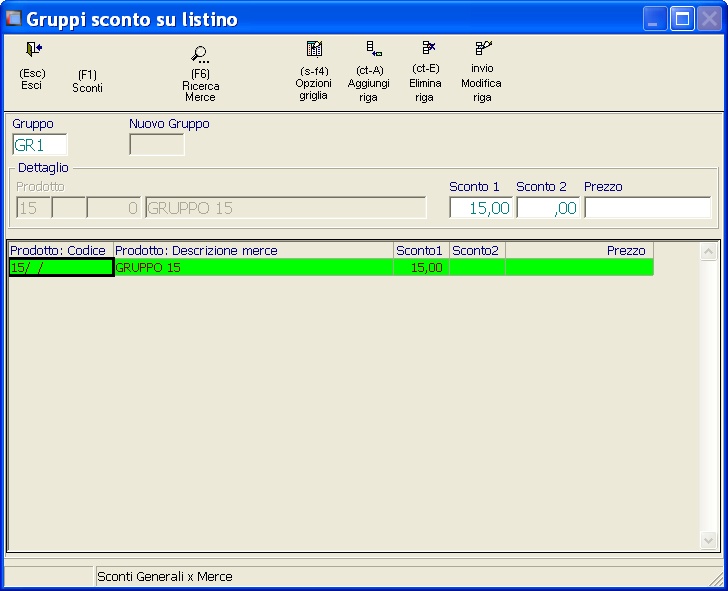Open the Opzioni griglia grid icon
This screenshot has height=591, width=728.
(x=314, y=48)
